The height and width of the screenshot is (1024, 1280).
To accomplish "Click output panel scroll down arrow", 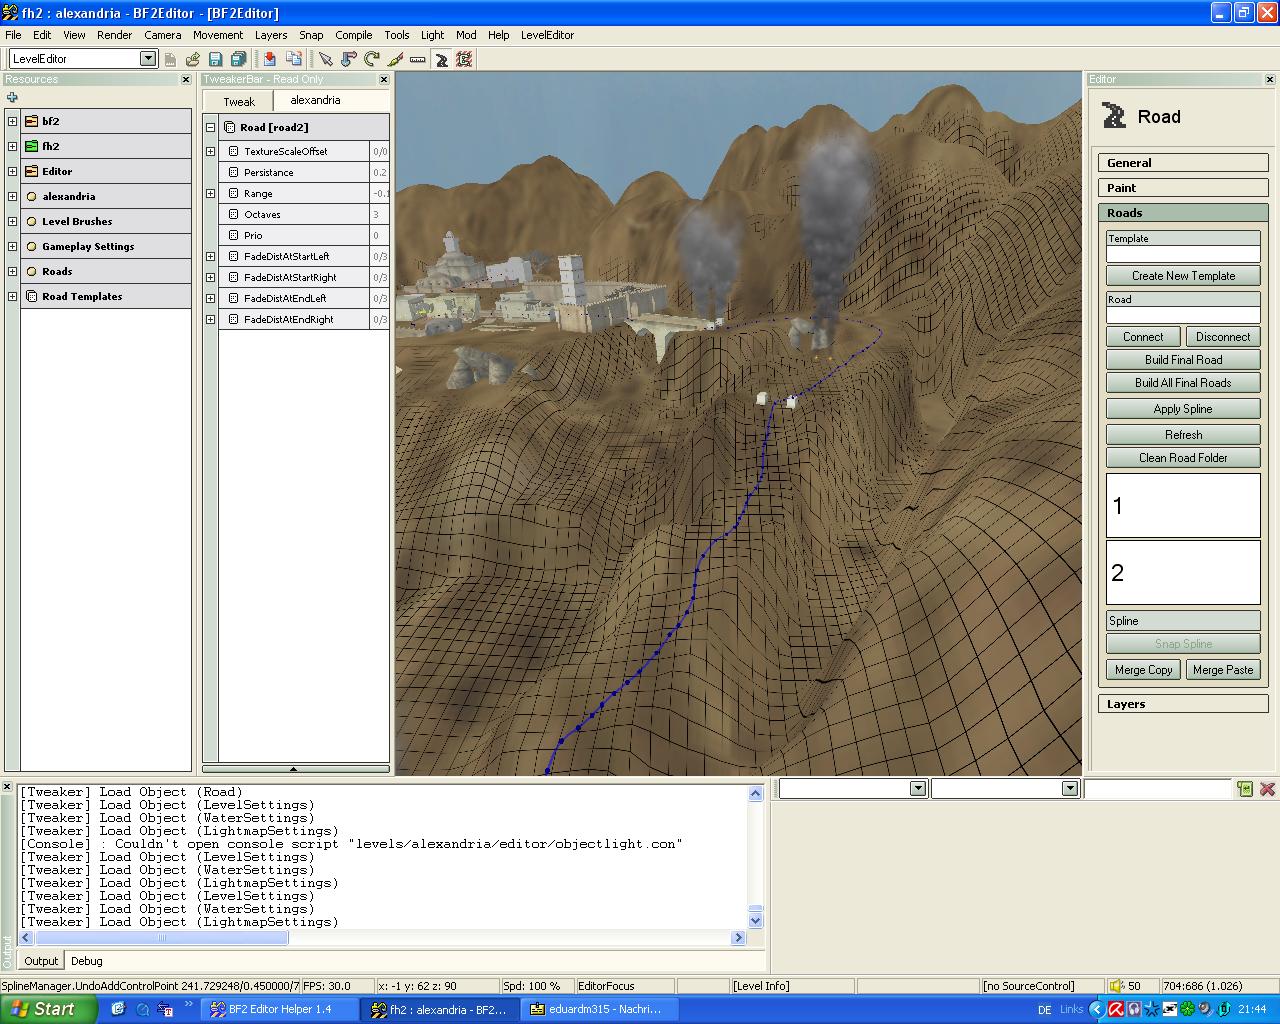I will coord(755,921).
